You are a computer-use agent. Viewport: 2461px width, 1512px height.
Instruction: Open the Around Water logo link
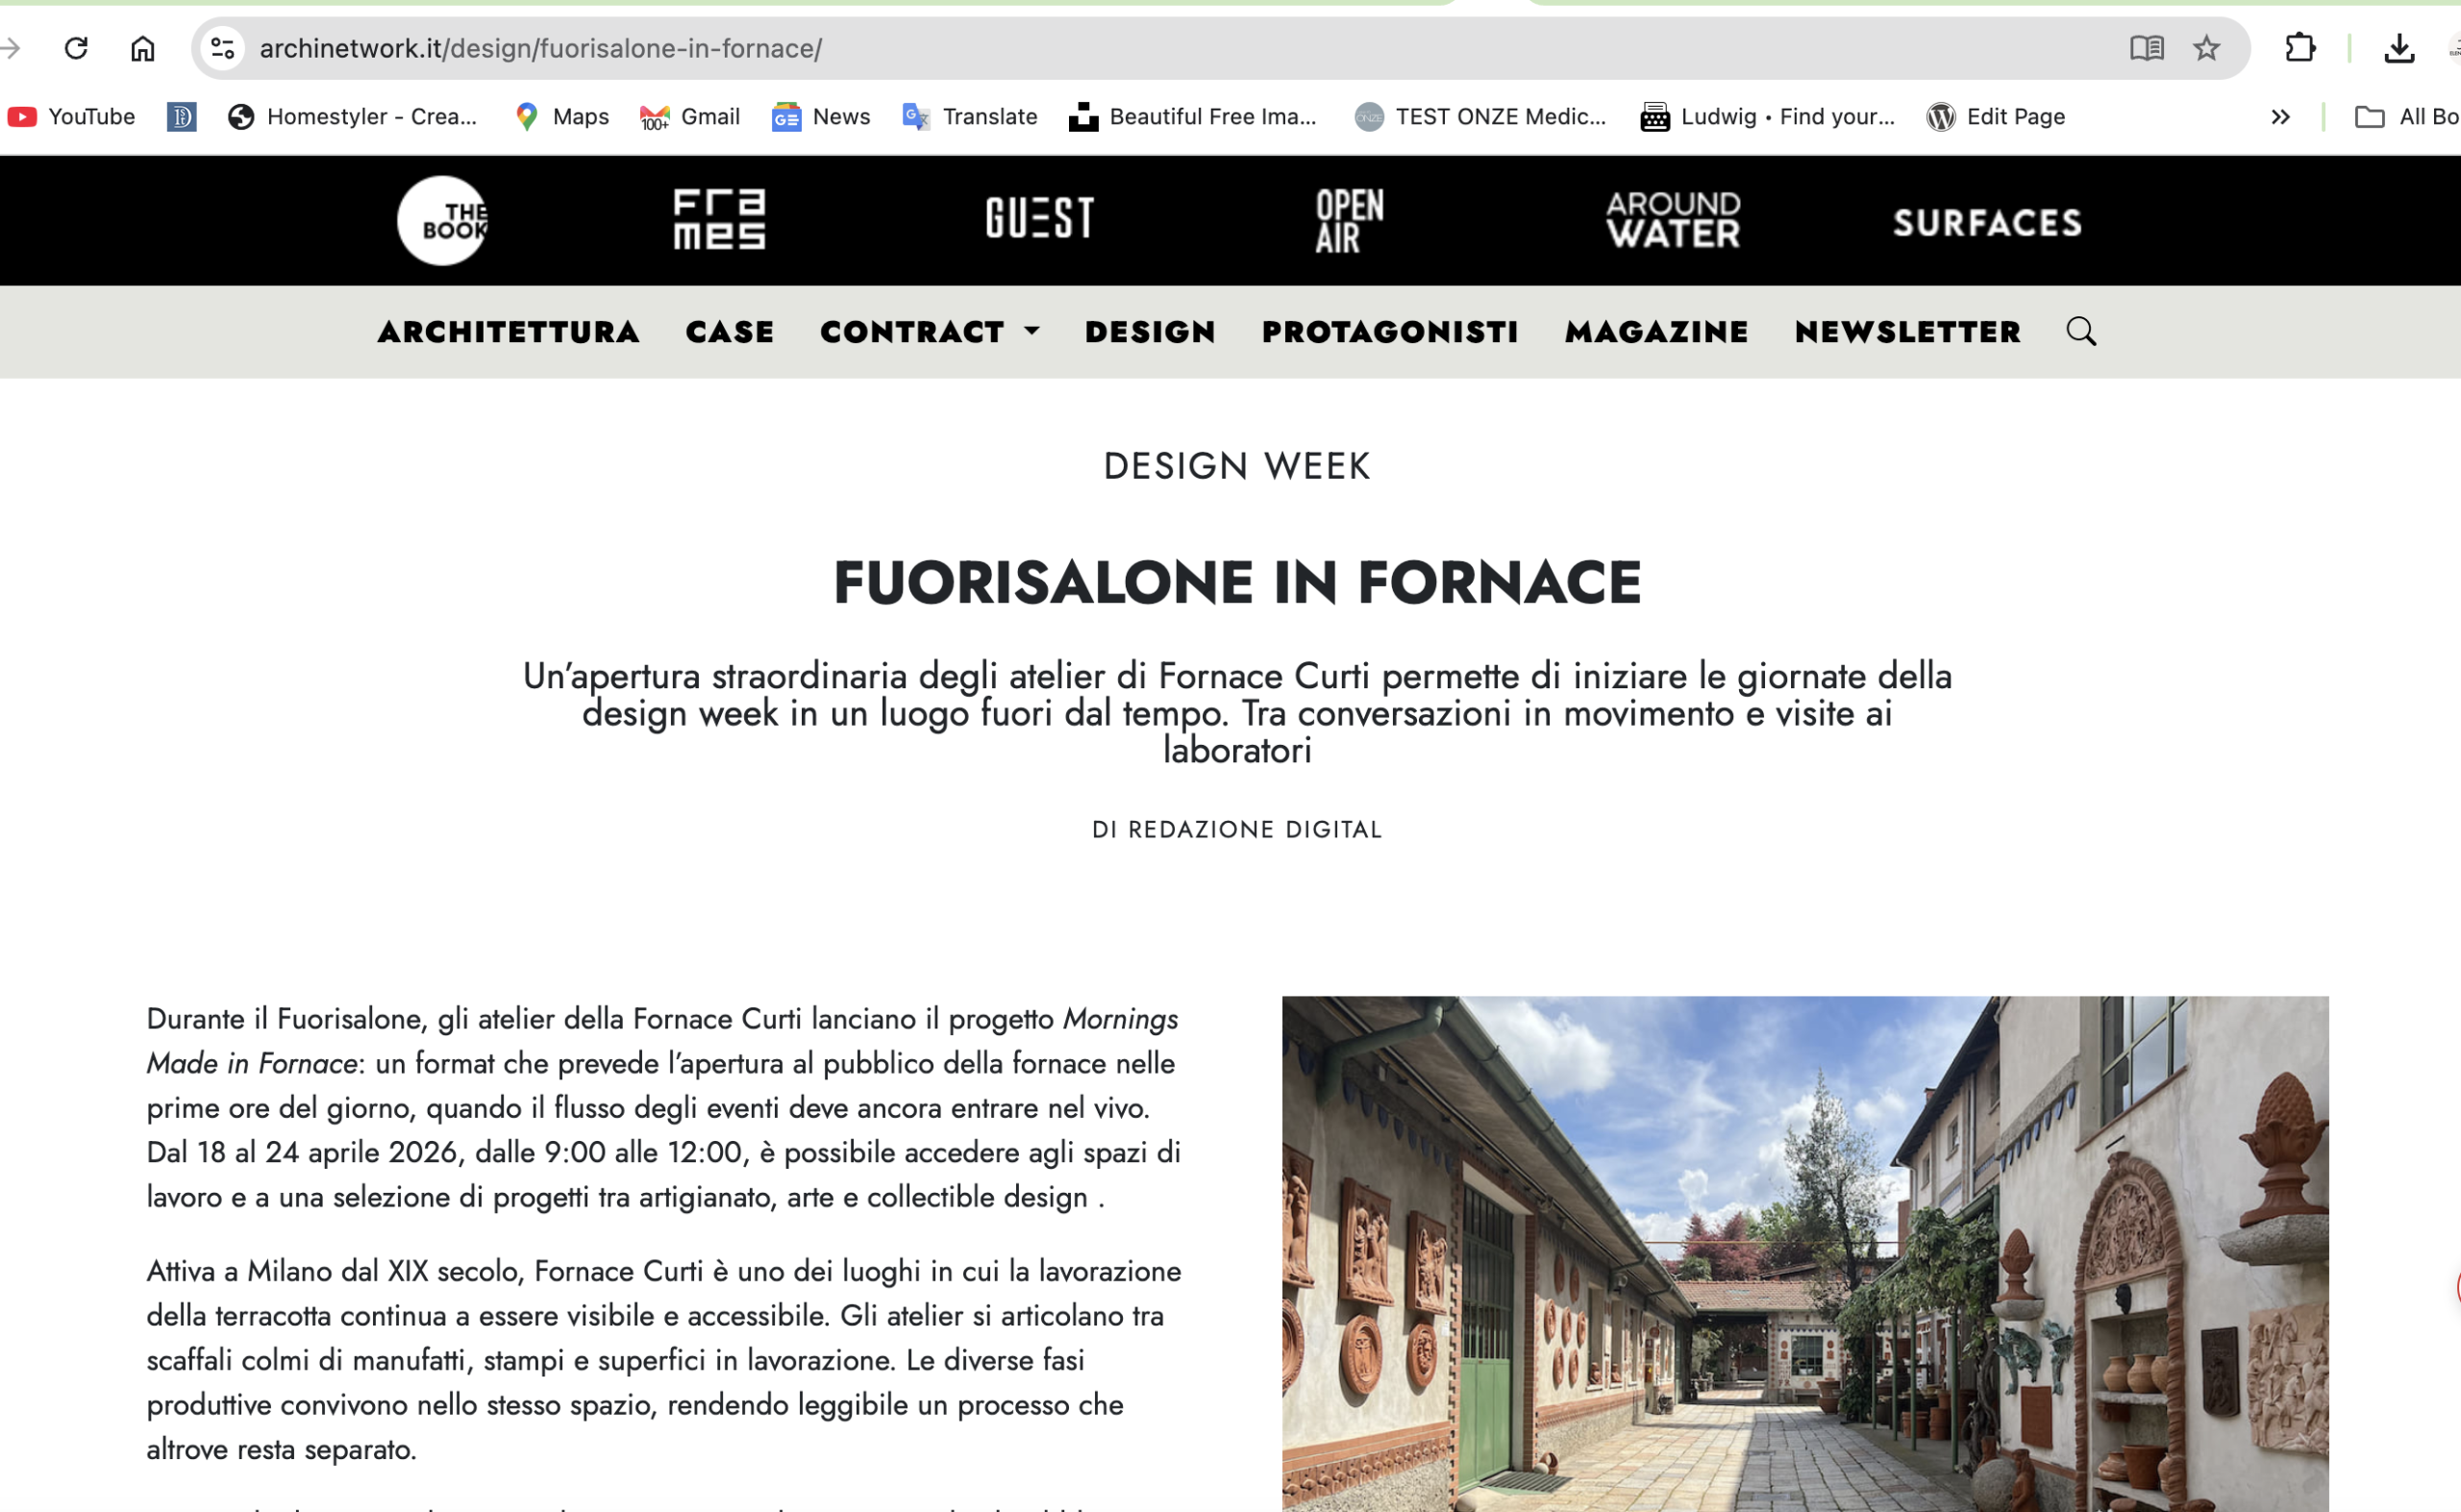(x=1673, y=220)
